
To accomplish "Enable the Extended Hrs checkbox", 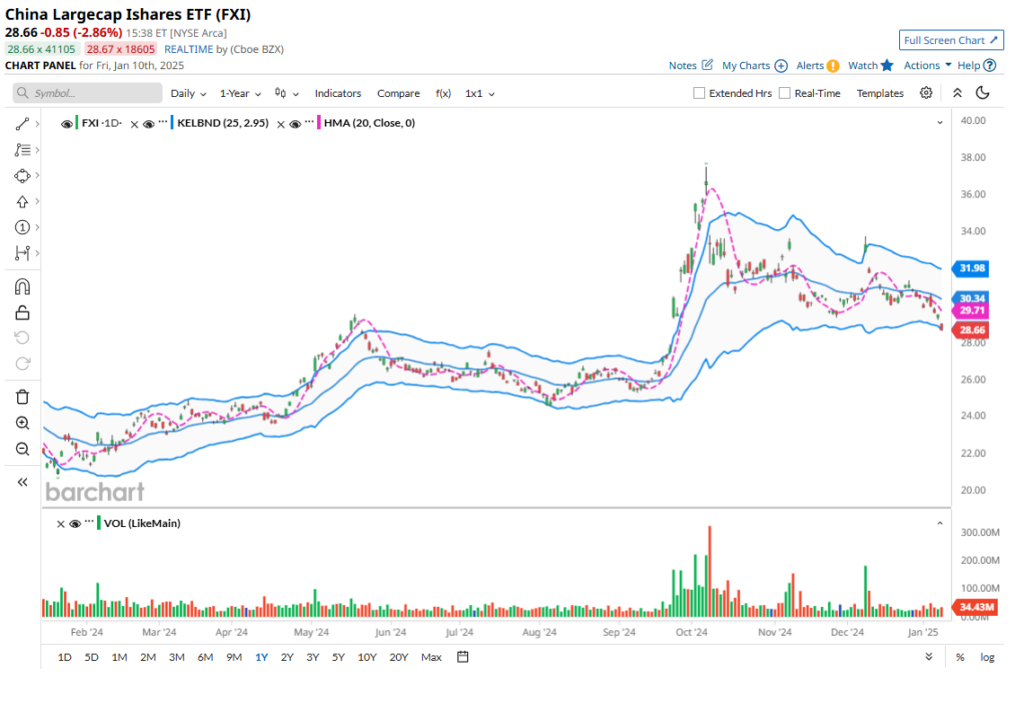I will click(700, 93).
